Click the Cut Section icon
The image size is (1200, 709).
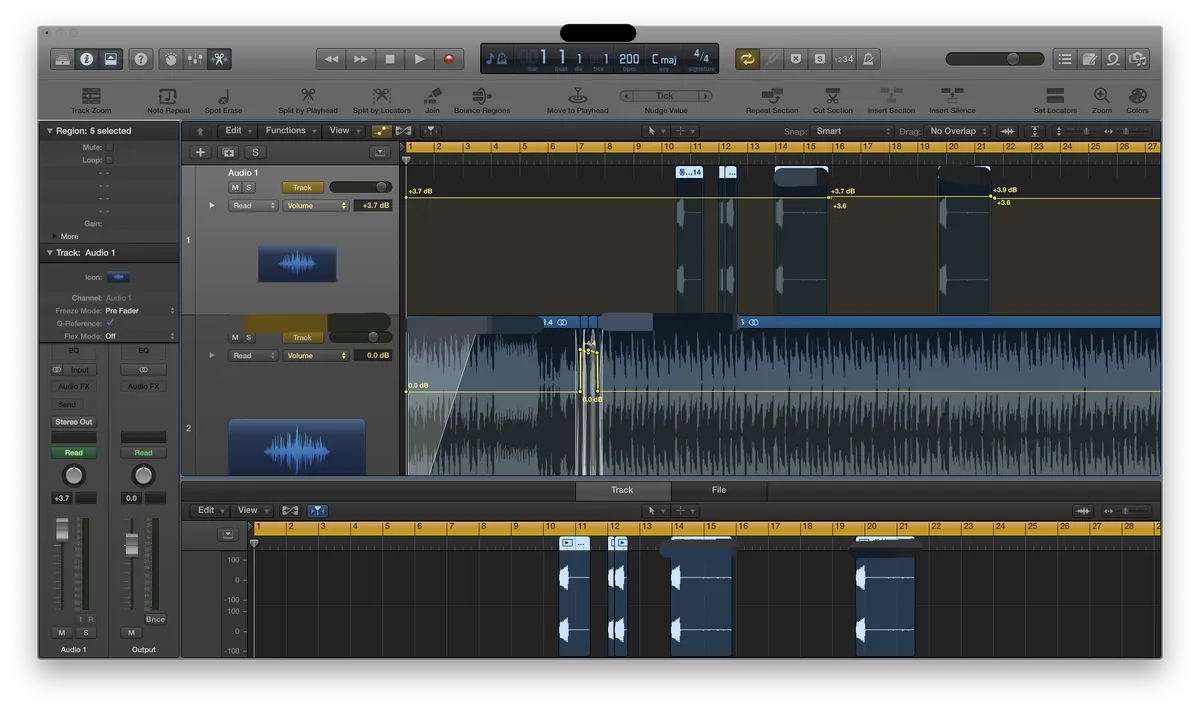pos(832,95)
